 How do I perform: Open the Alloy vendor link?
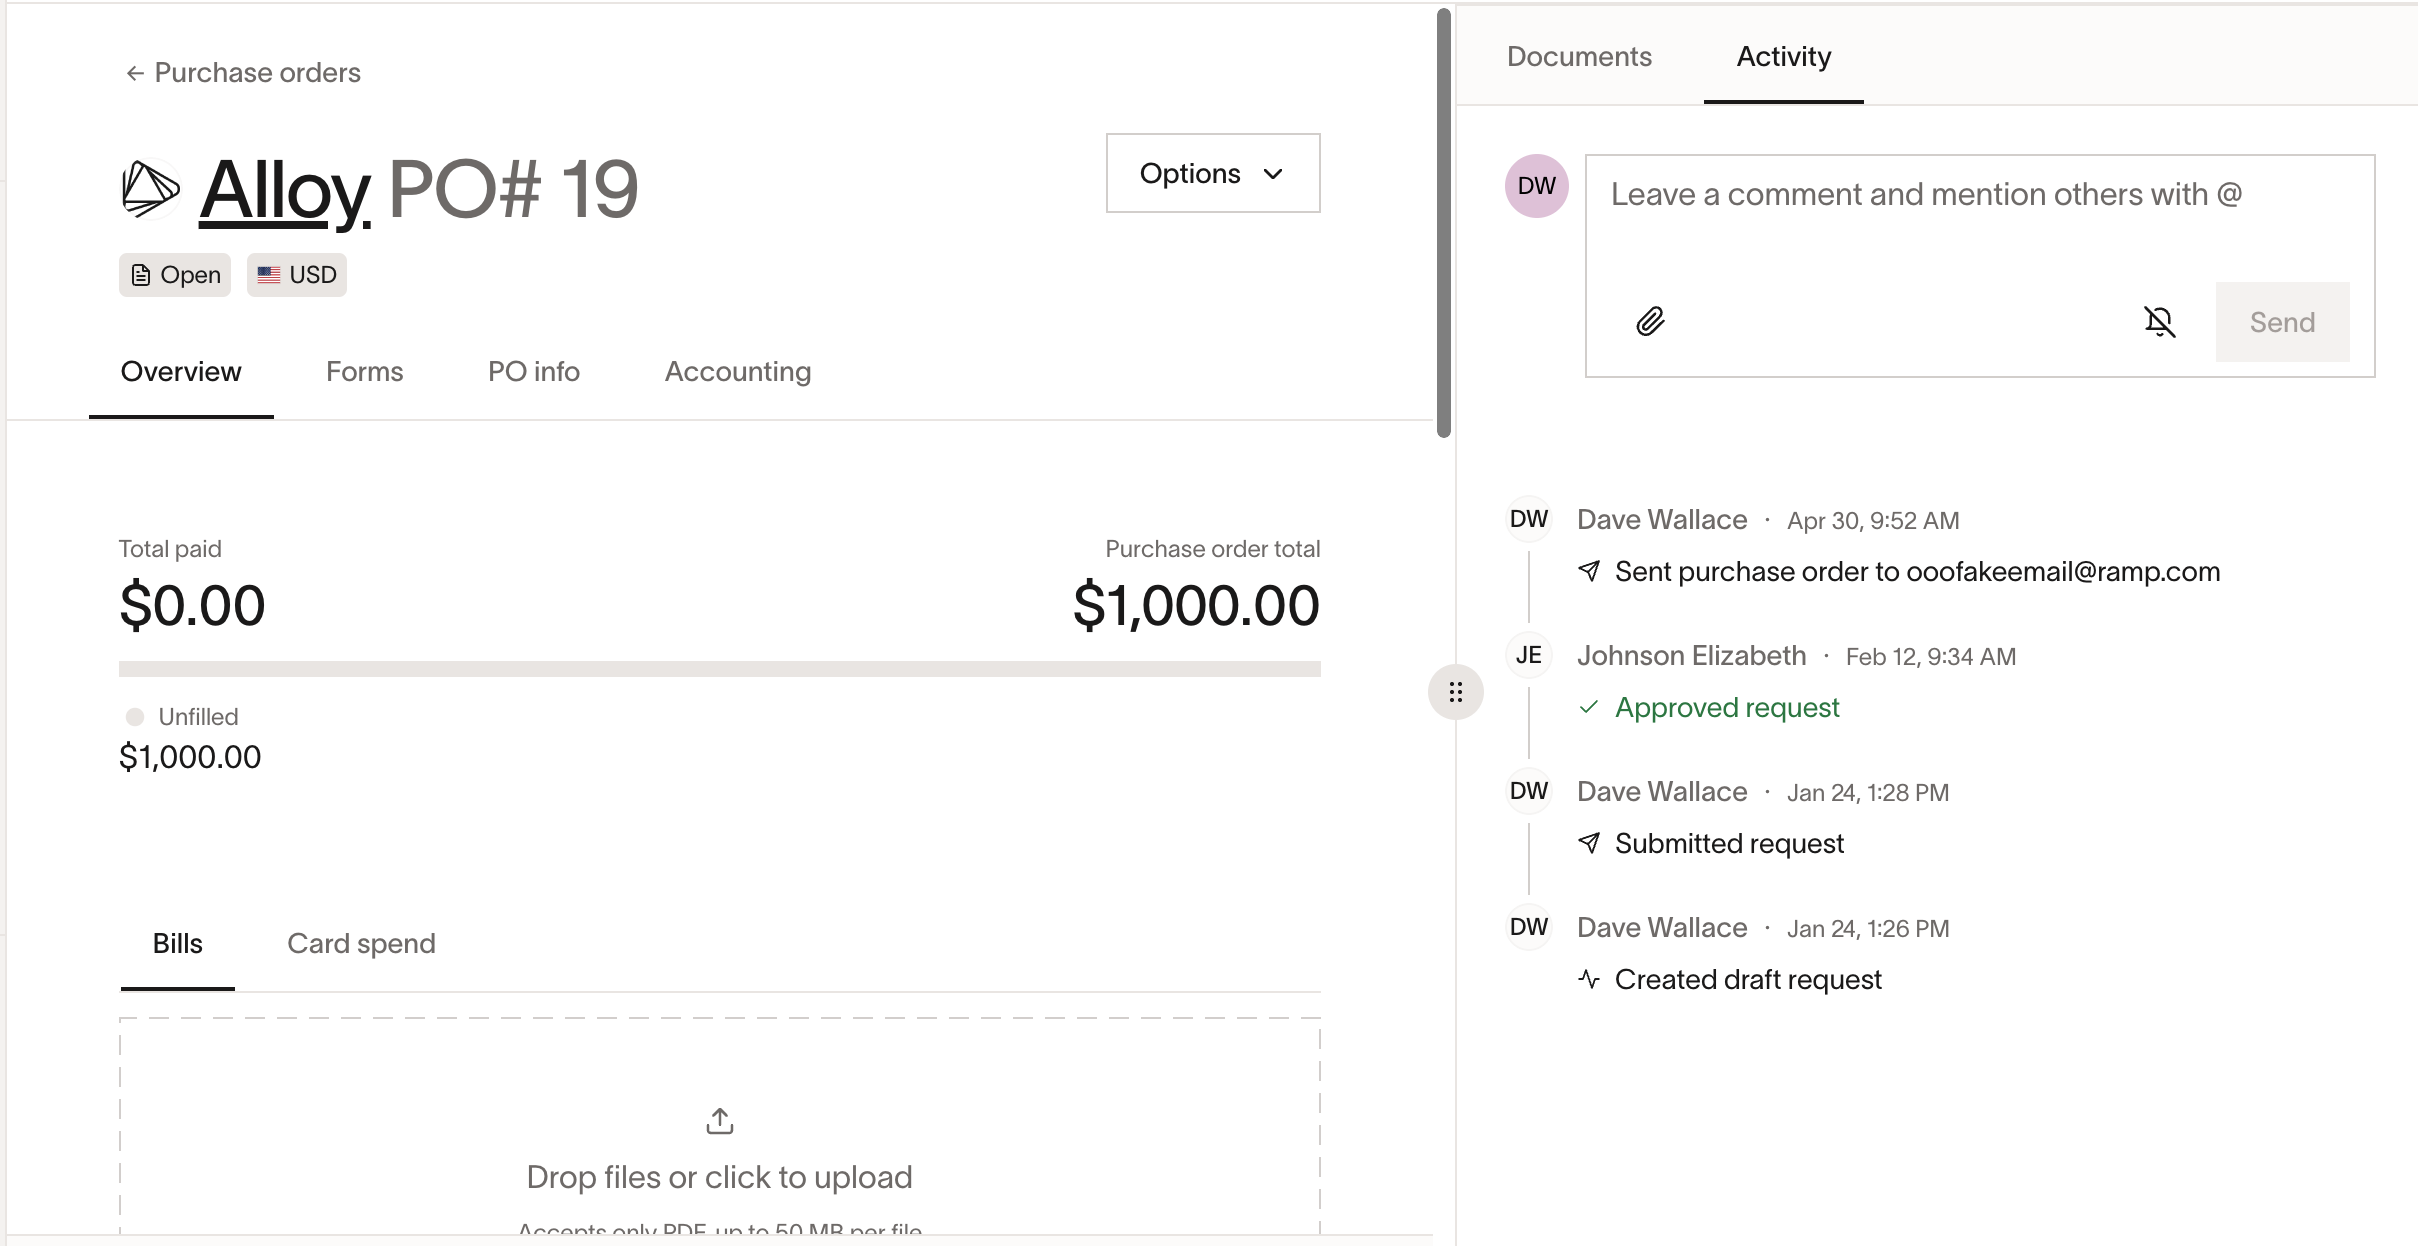285,190
